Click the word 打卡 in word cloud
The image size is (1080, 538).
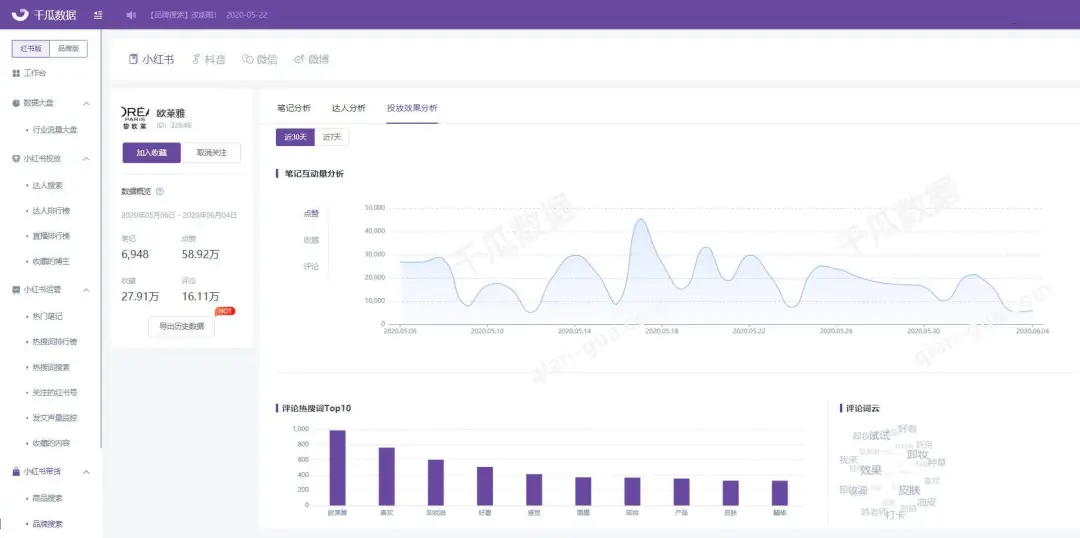[x=895, y=515]
